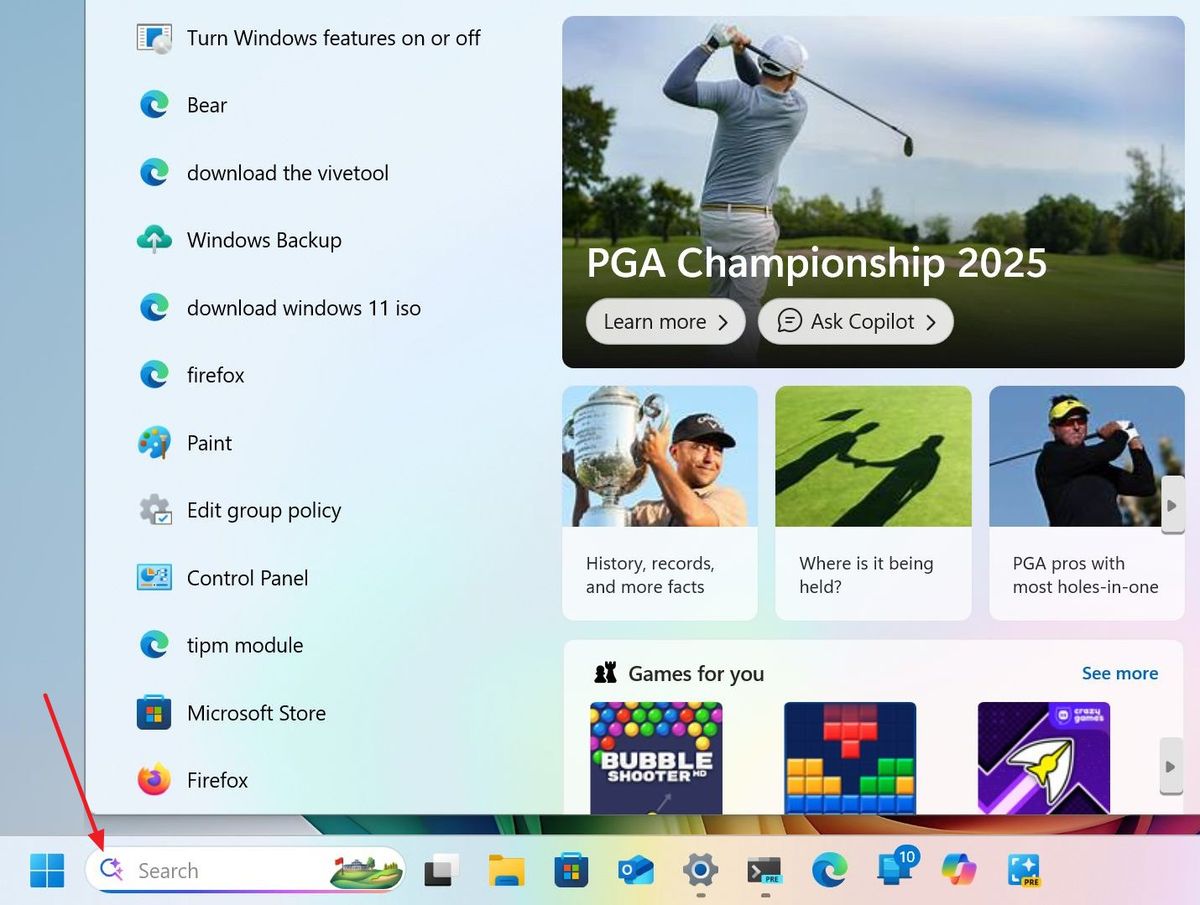Open the See more games link
The height and width of the screenshot is (905, 1200).
[1119, 673]
